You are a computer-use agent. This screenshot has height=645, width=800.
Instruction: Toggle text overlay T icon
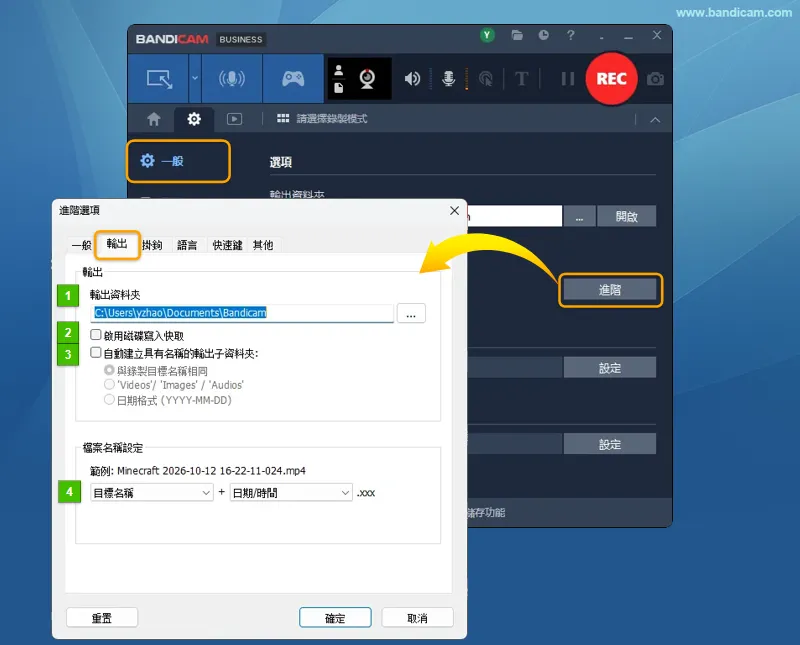tap(521, 79)
